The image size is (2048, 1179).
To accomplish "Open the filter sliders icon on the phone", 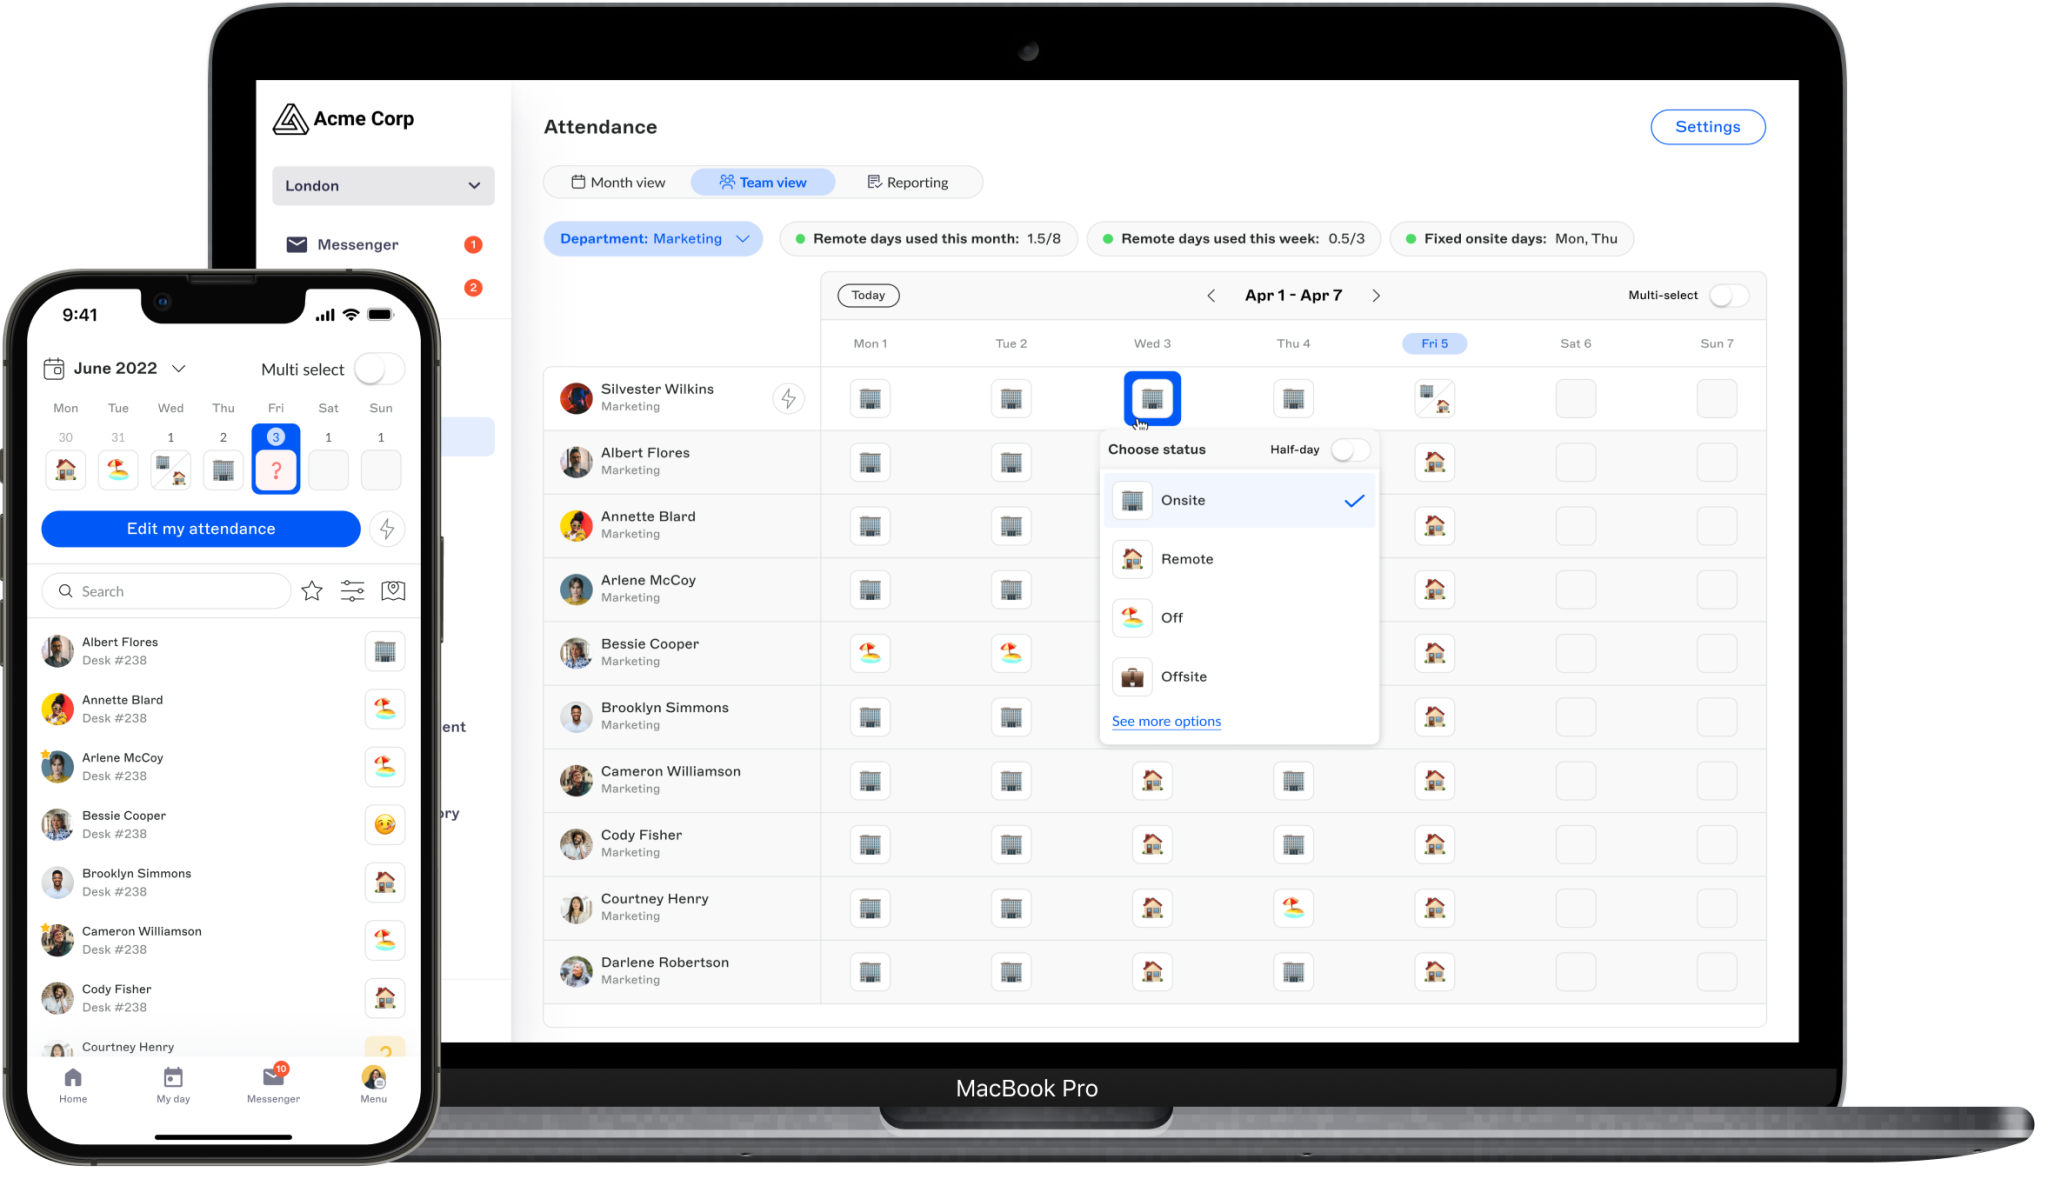I will point(352,591).
